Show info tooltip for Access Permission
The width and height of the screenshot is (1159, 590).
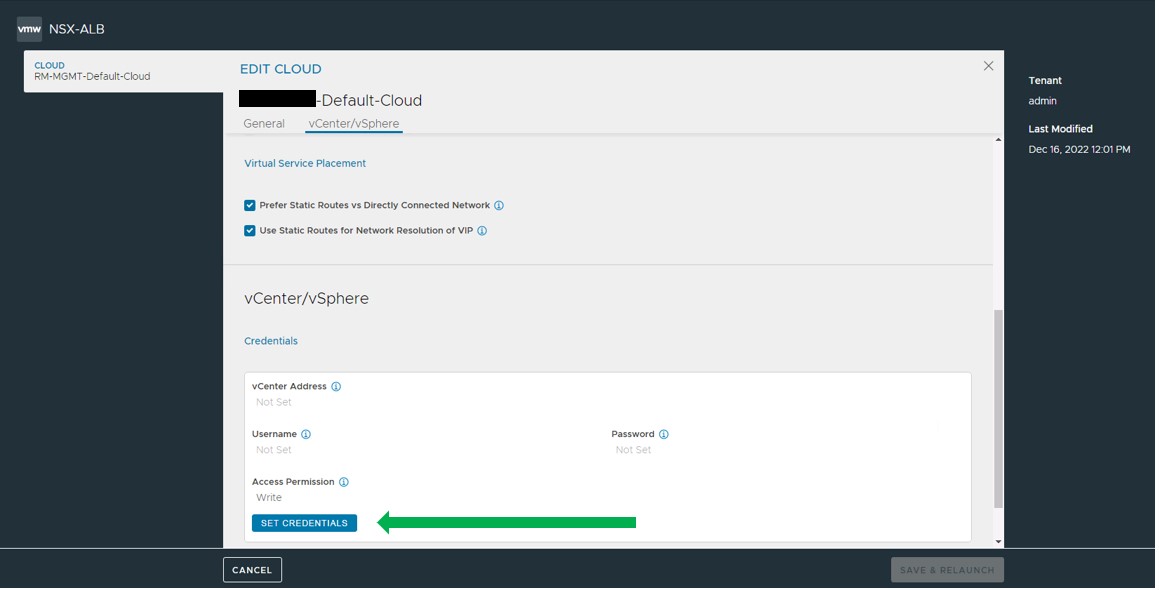point(344,482)
